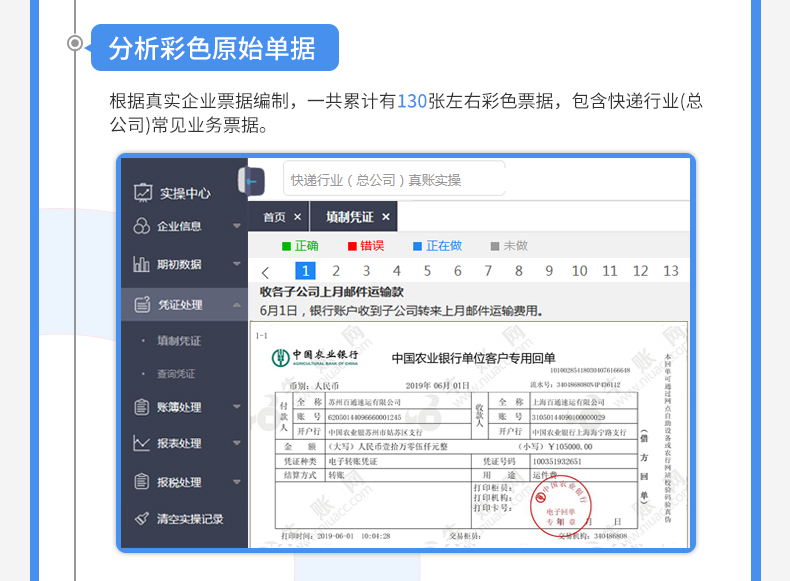Click the 期初数据 bar chart icon

click(x=141, y=264)
